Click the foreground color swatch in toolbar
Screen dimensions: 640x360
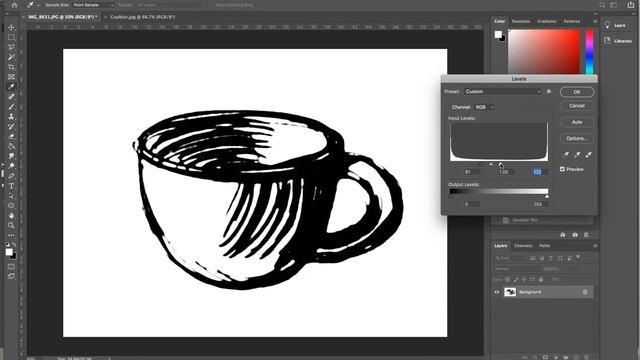[9, 252]
